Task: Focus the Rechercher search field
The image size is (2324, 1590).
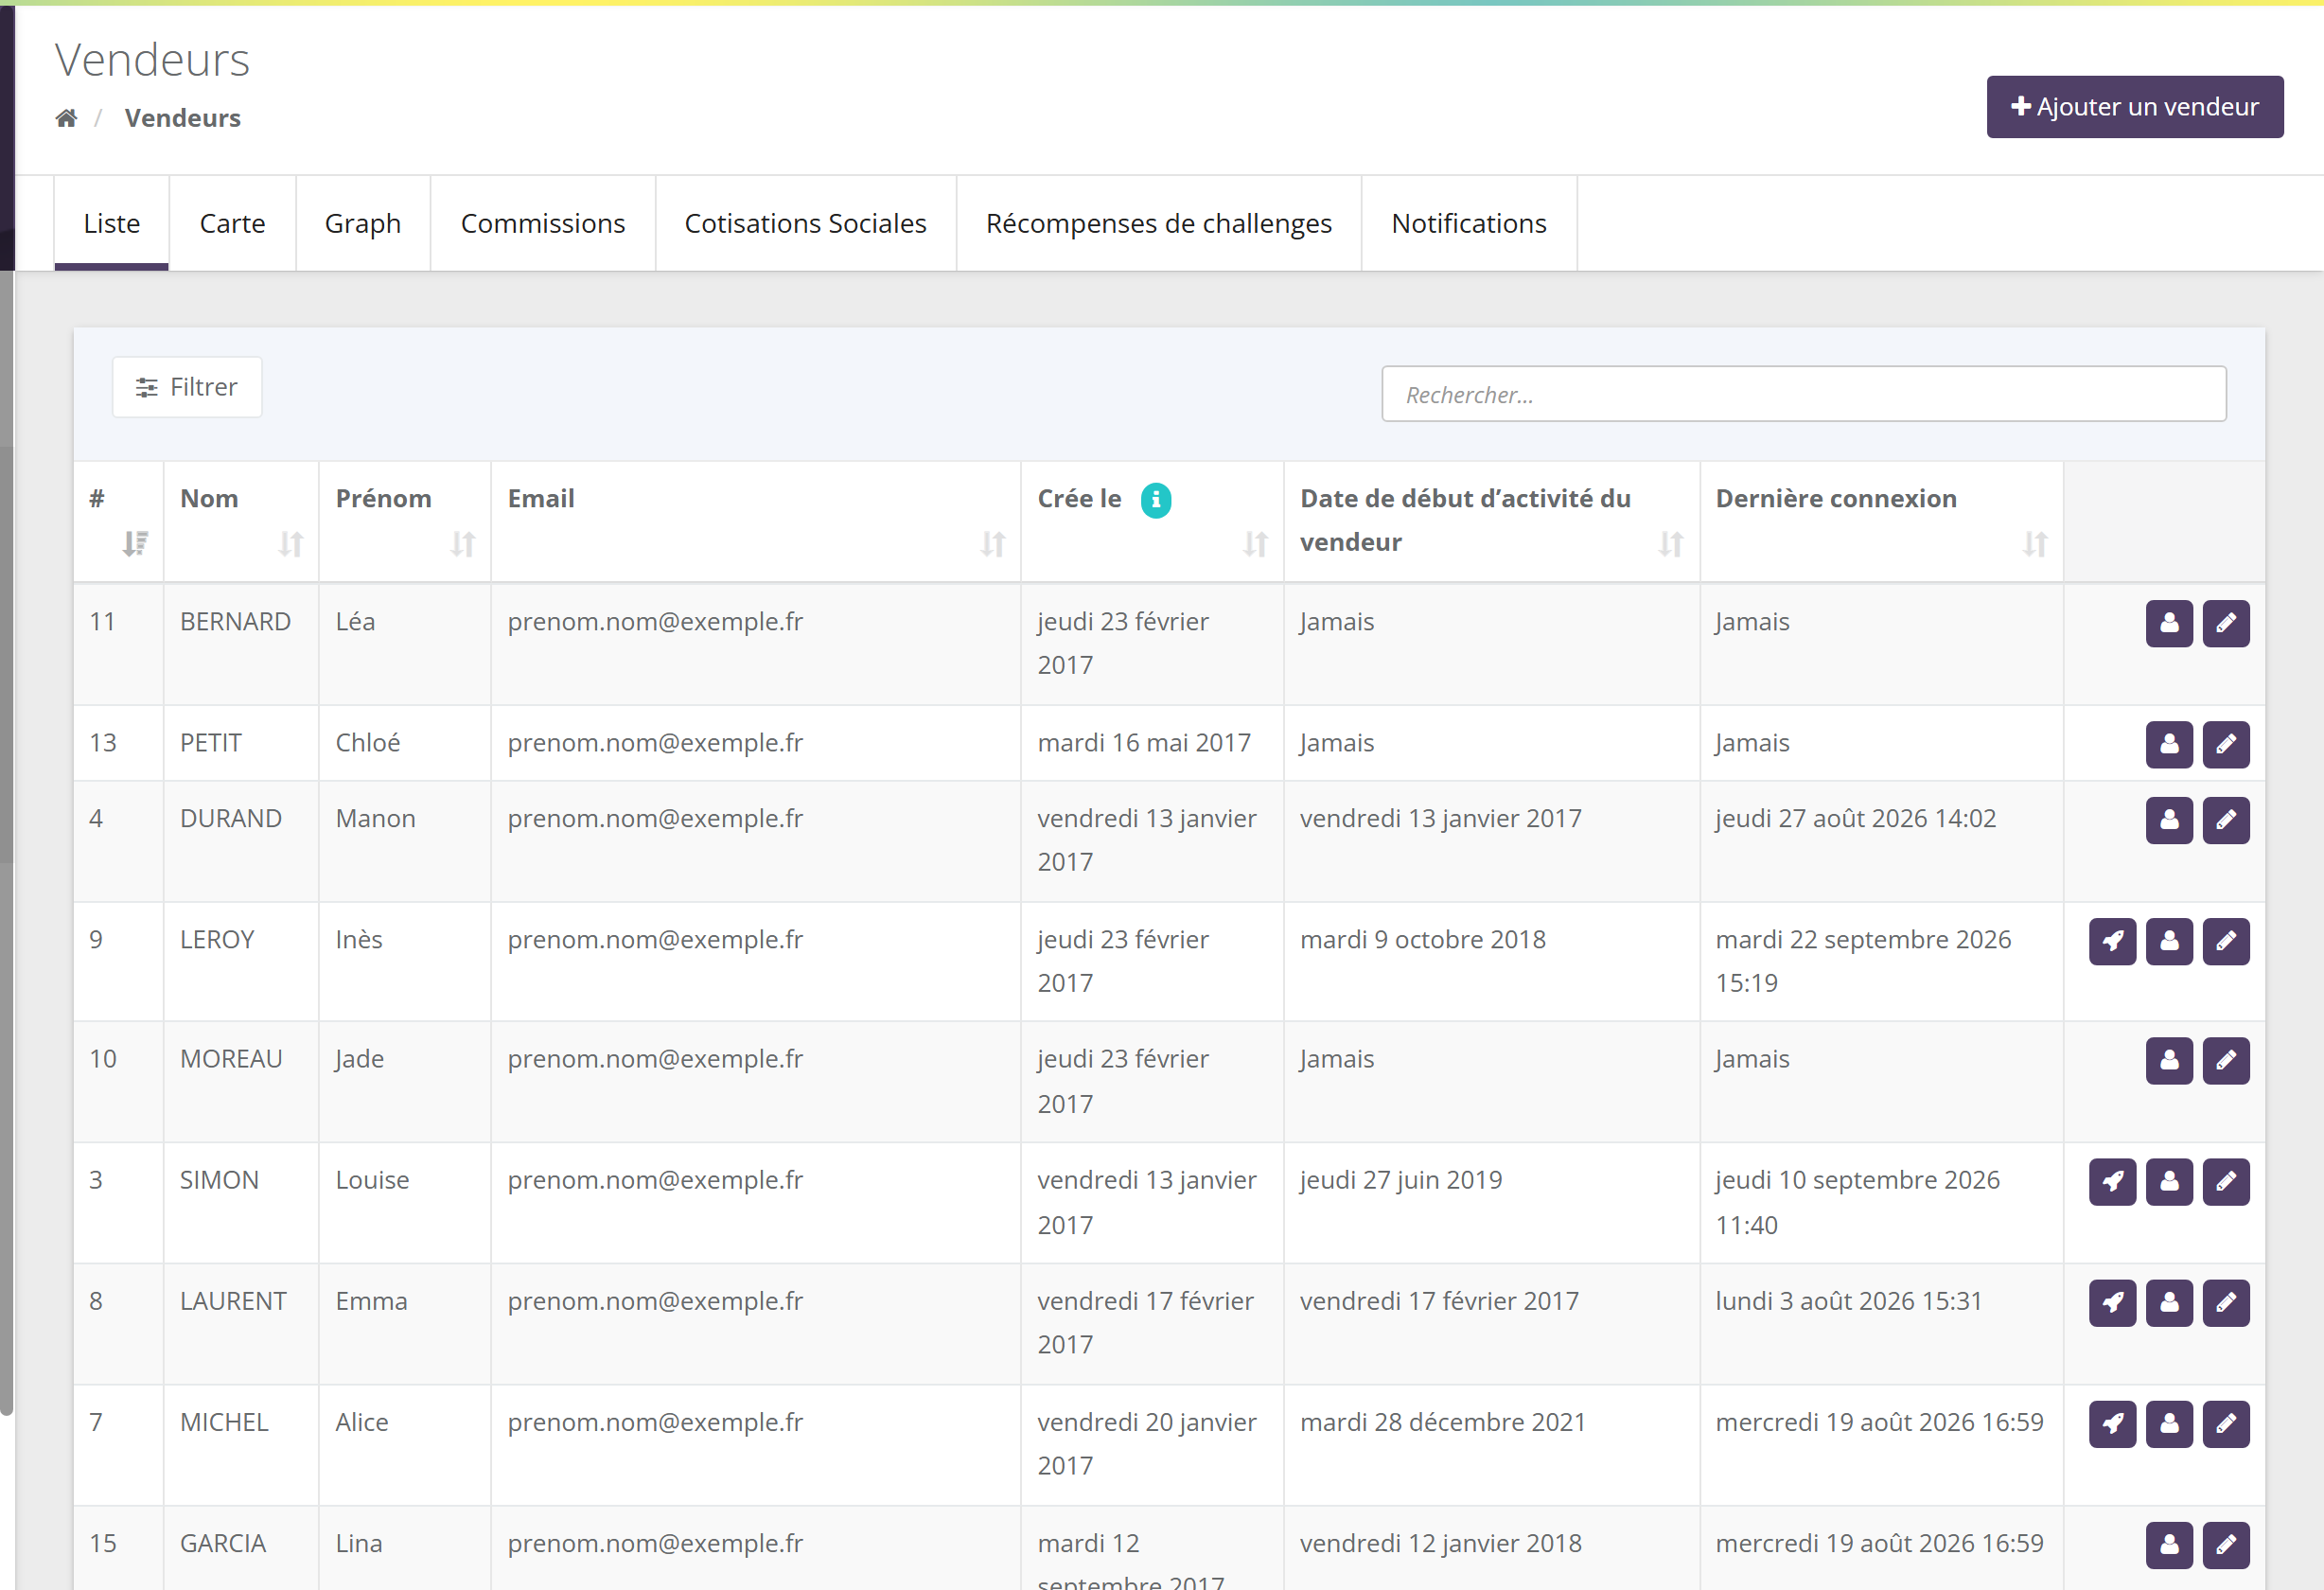Action: point(1804,394)
